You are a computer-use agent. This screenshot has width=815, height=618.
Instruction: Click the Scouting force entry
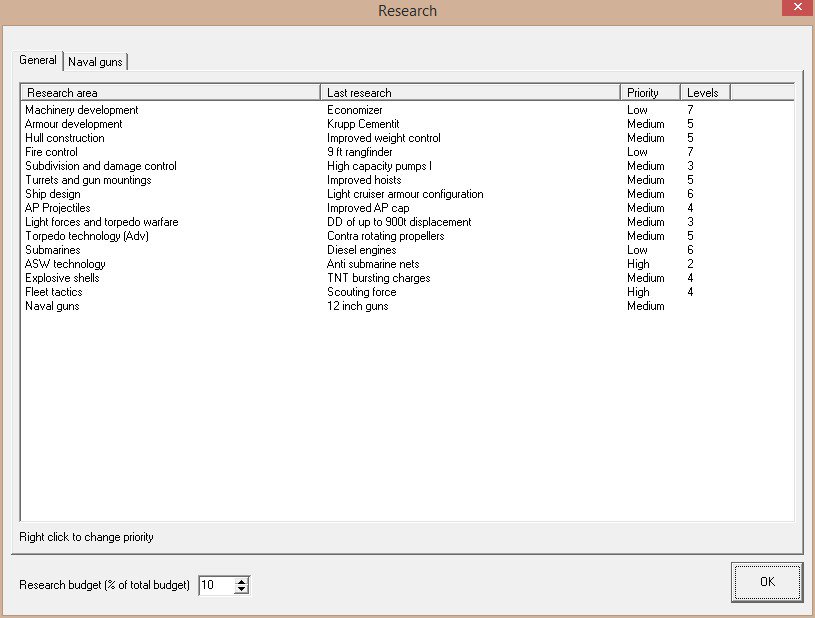(x=362, y=292)
